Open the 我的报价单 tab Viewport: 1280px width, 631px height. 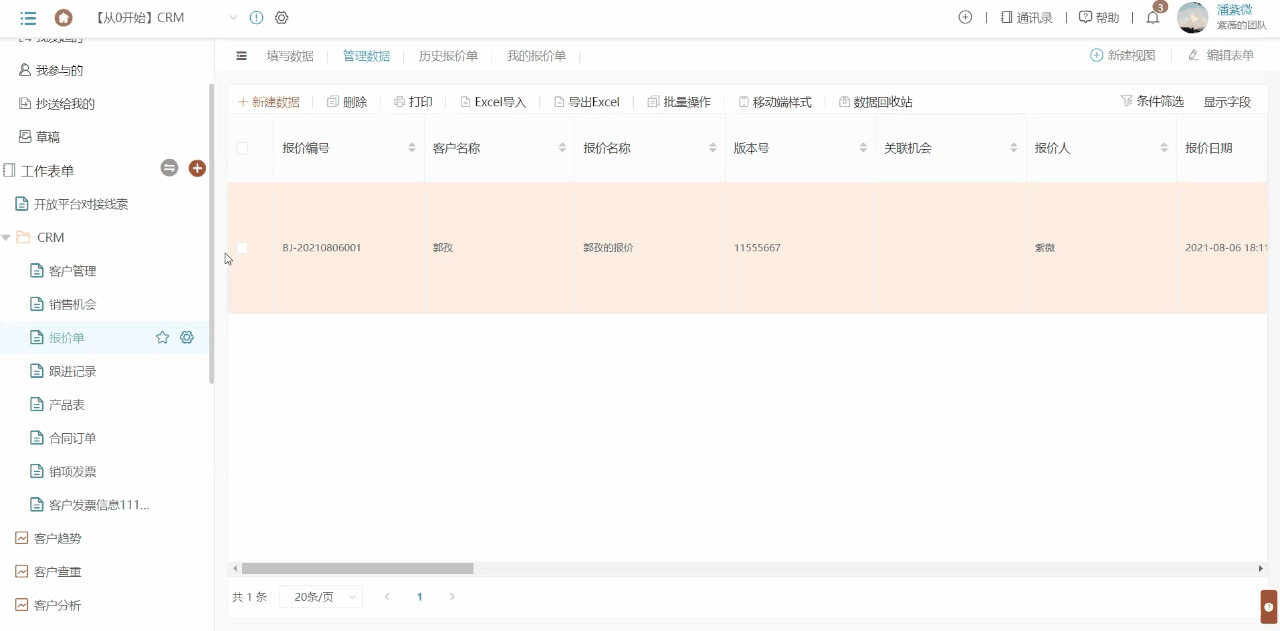(536, 56)
